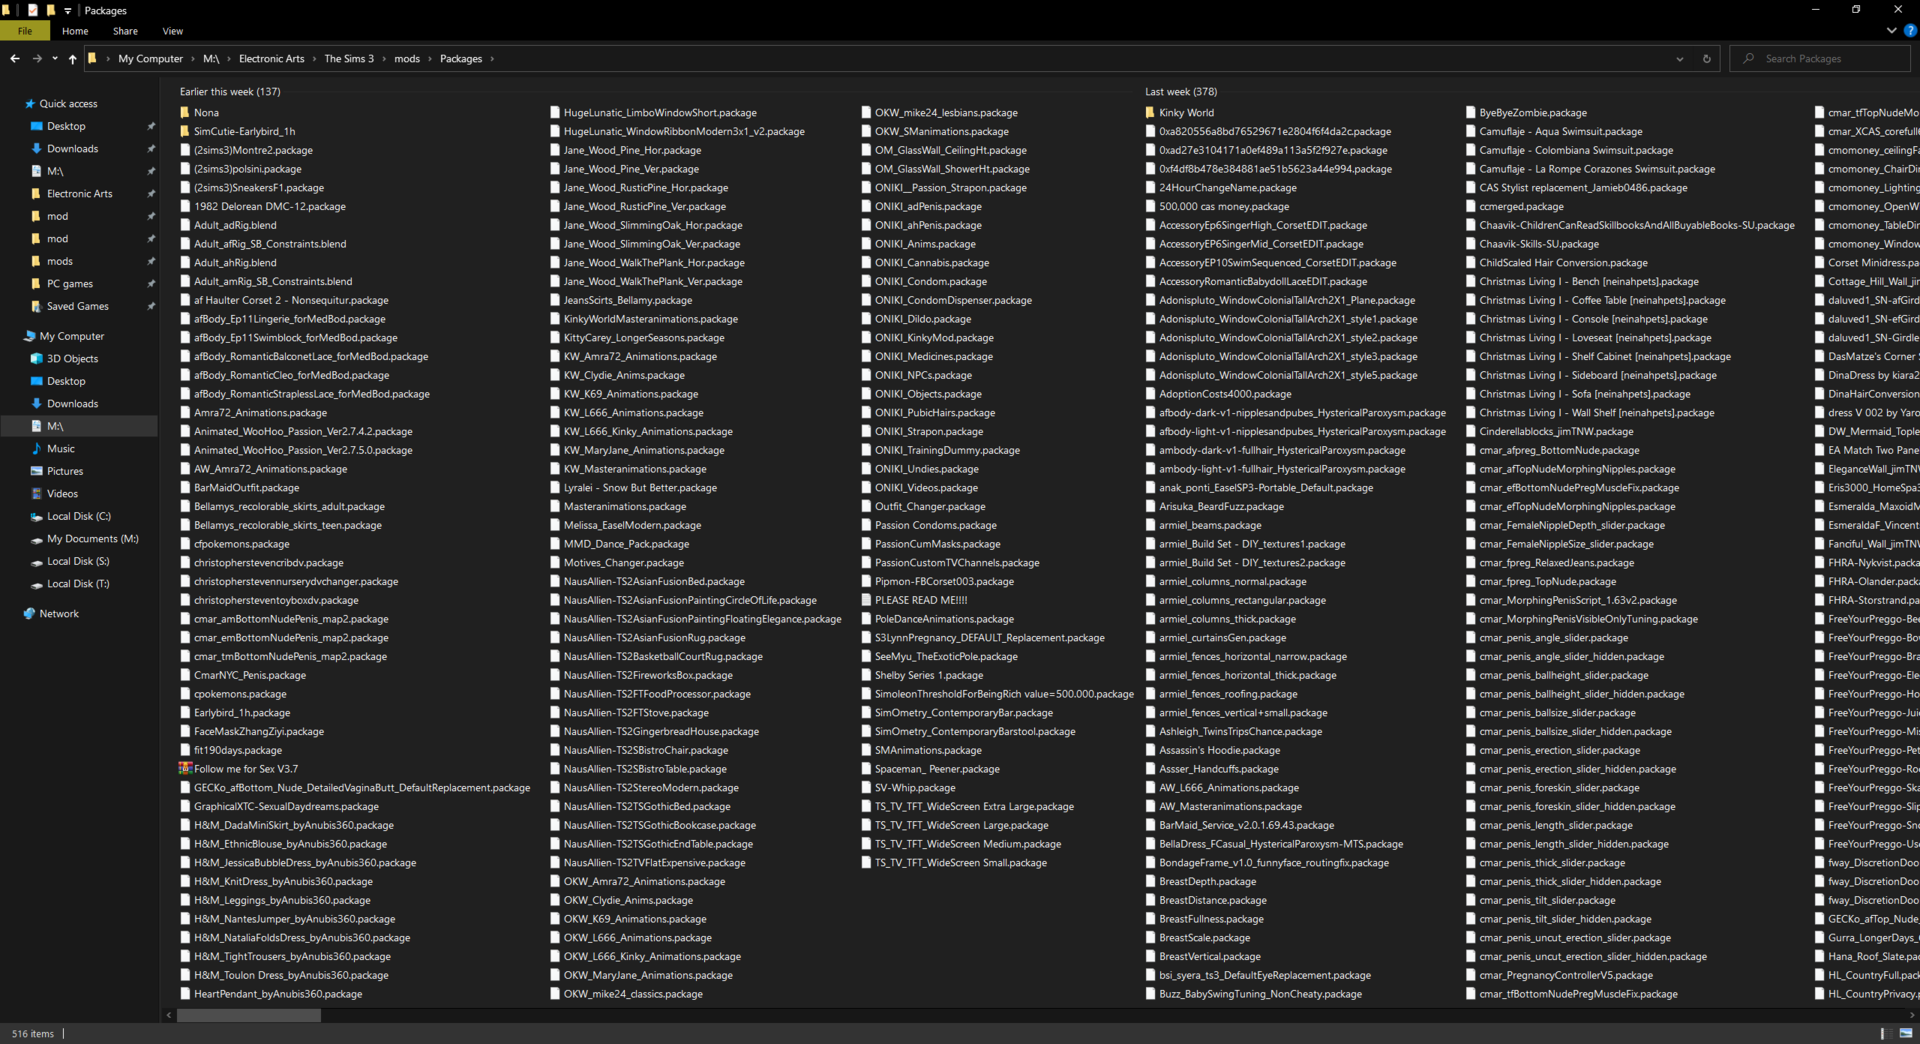Select file Earlybird_1h.package
This screenshot has width=1920, height=1044.
coord(242,713)
